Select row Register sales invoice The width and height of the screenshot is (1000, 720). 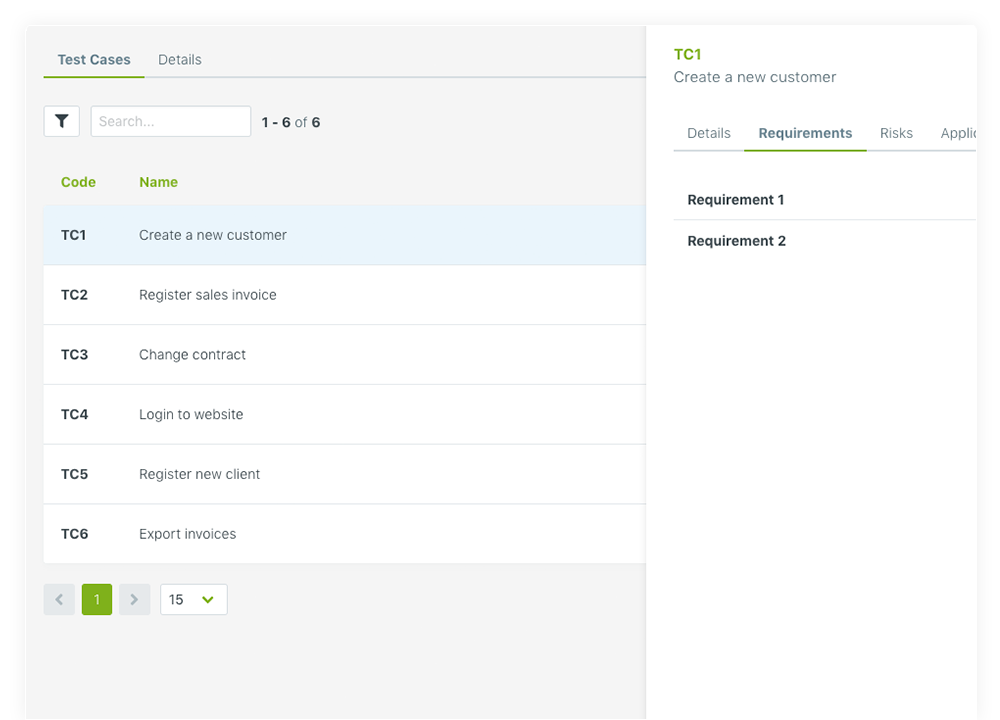coord(344,295)
